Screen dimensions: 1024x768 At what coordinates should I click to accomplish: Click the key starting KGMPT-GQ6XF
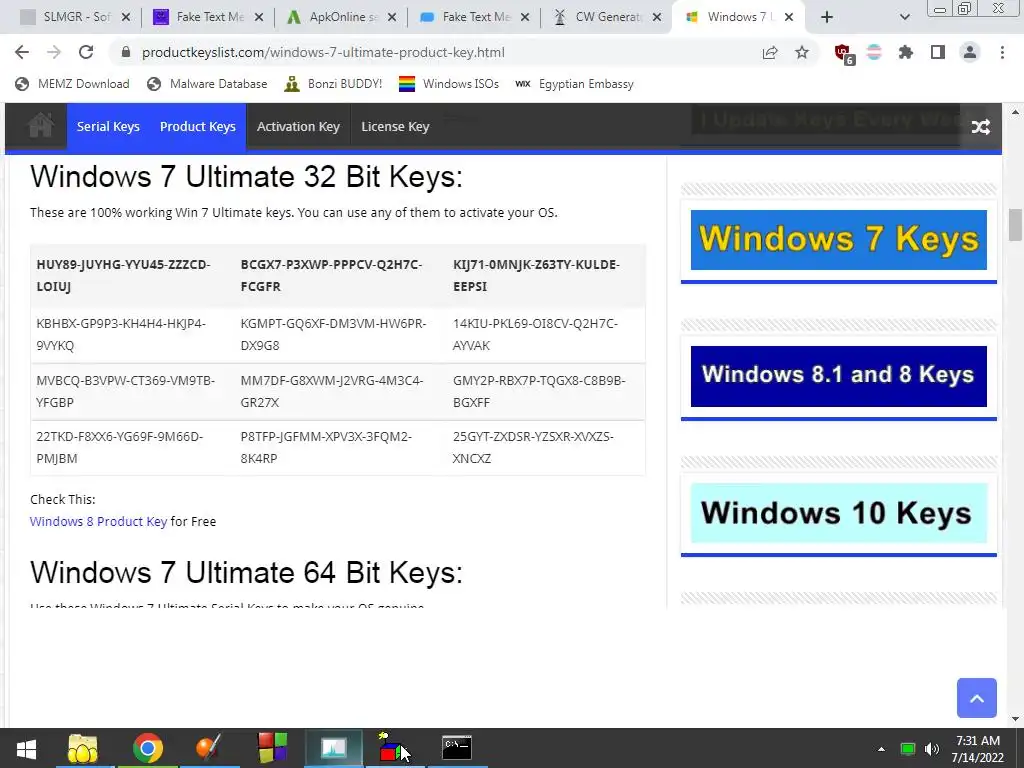coord(333,334)
